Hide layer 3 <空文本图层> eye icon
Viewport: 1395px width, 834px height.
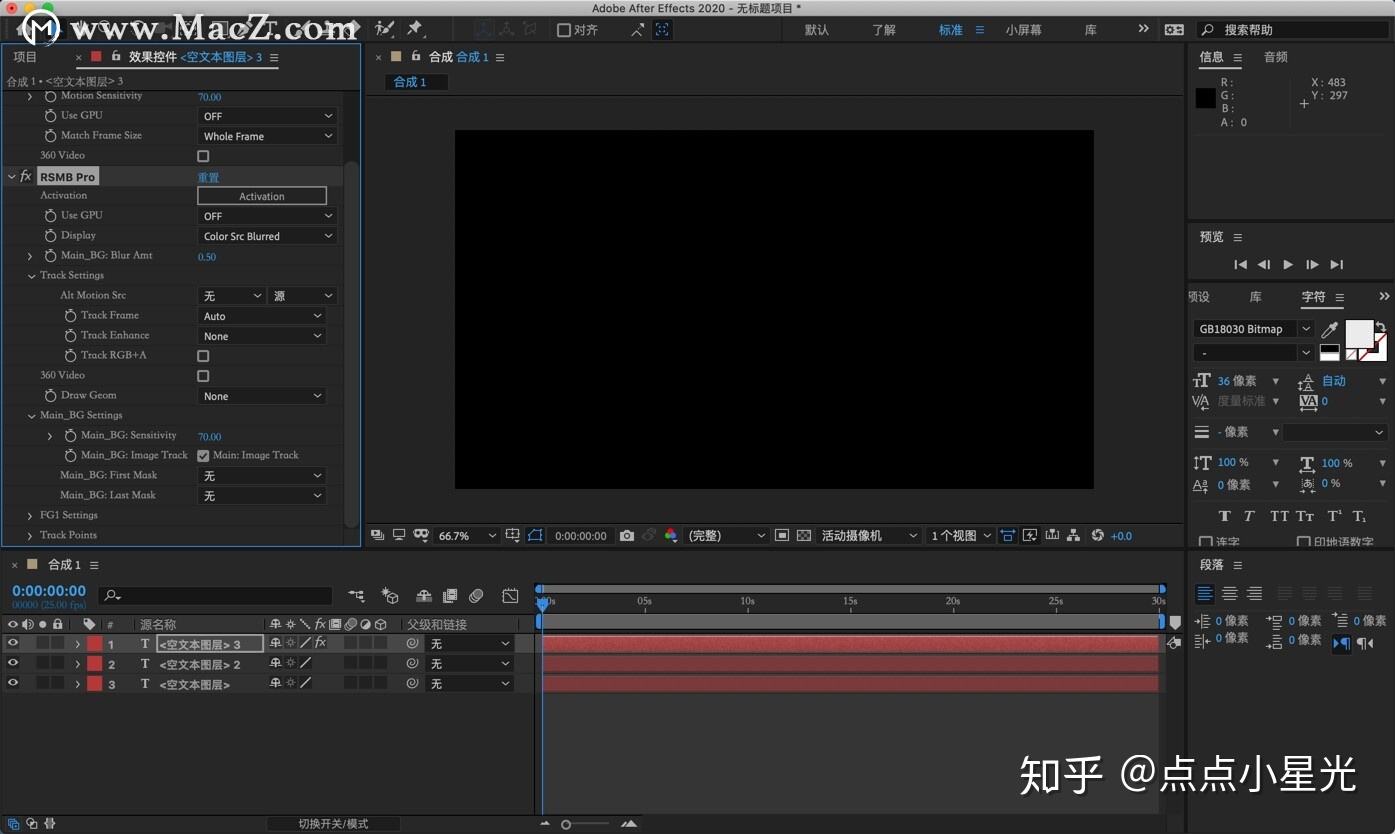tap(13, 684)
